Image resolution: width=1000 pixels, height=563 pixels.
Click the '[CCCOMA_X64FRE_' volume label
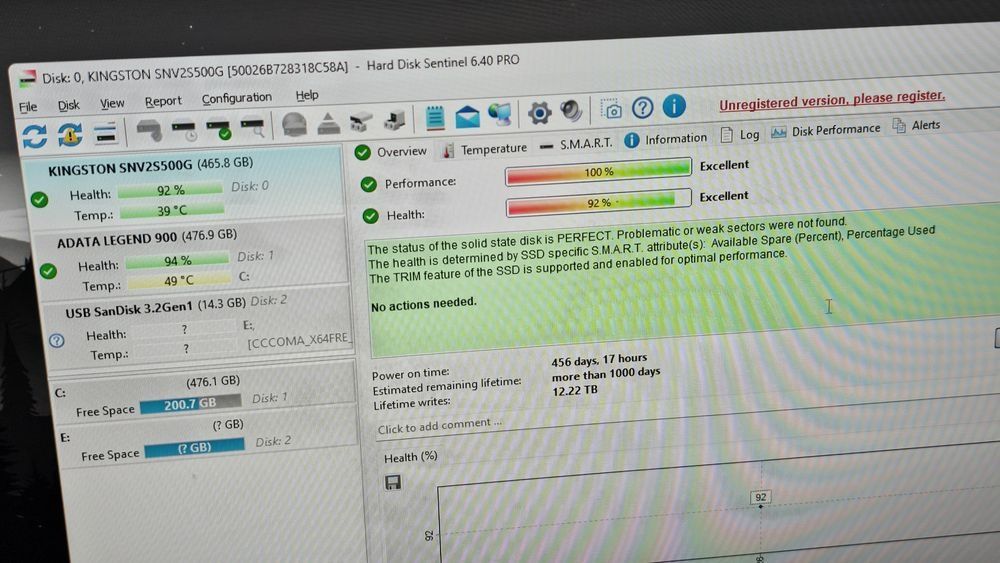pos(300,340)
